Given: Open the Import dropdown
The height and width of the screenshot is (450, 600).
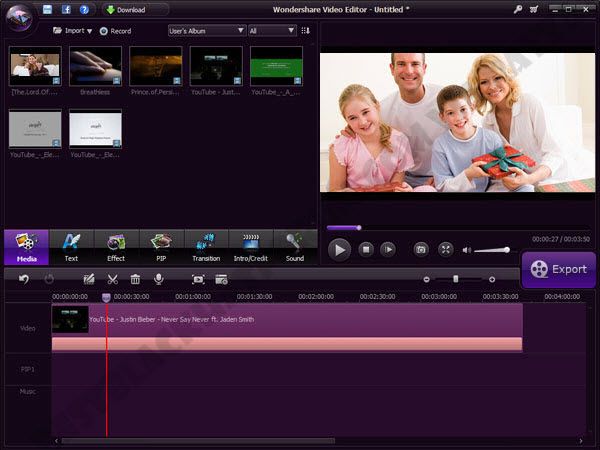Looking at the screenshot, I should [x=73, y=31].
